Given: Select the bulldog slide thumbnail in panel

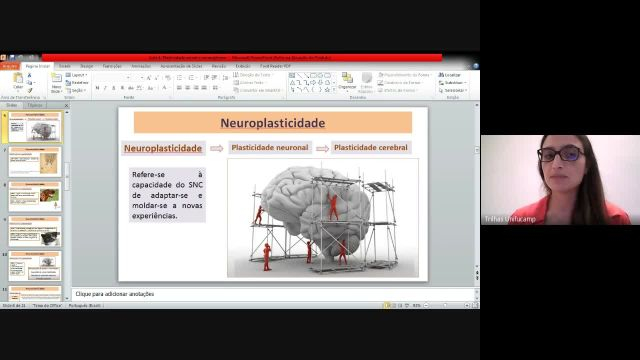Looking at the screenshot, I should [x=35, y=196].
